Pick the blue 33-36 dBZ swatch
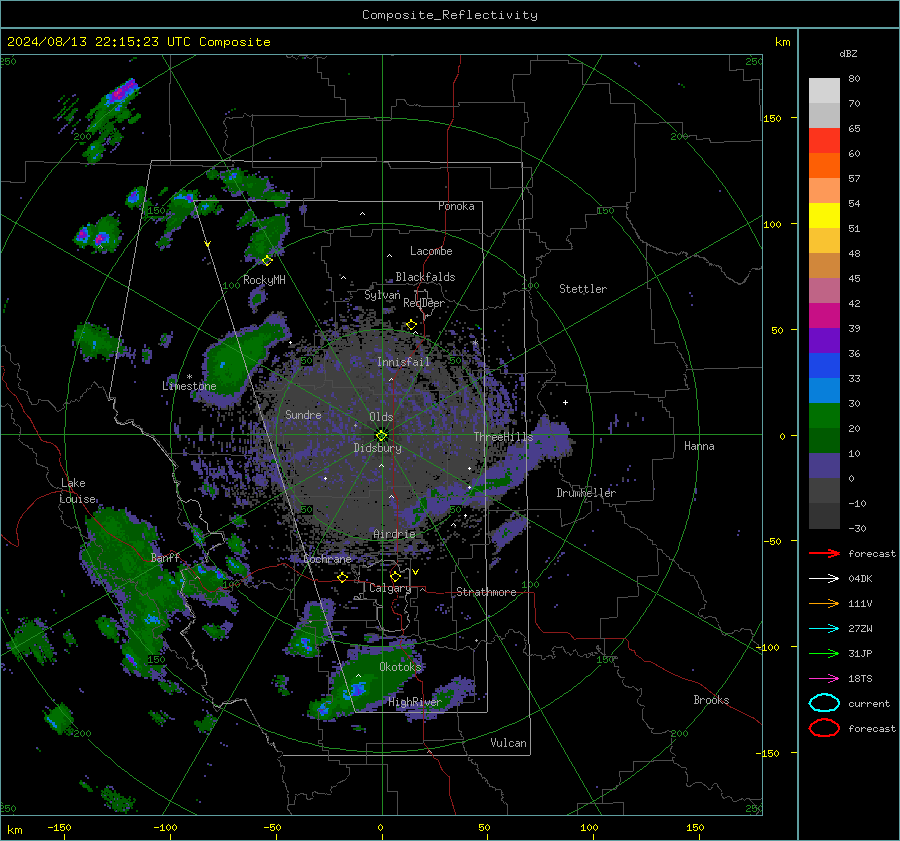This screenshot has height=841, width=900. pyautogui.click(x=824, y=366)
